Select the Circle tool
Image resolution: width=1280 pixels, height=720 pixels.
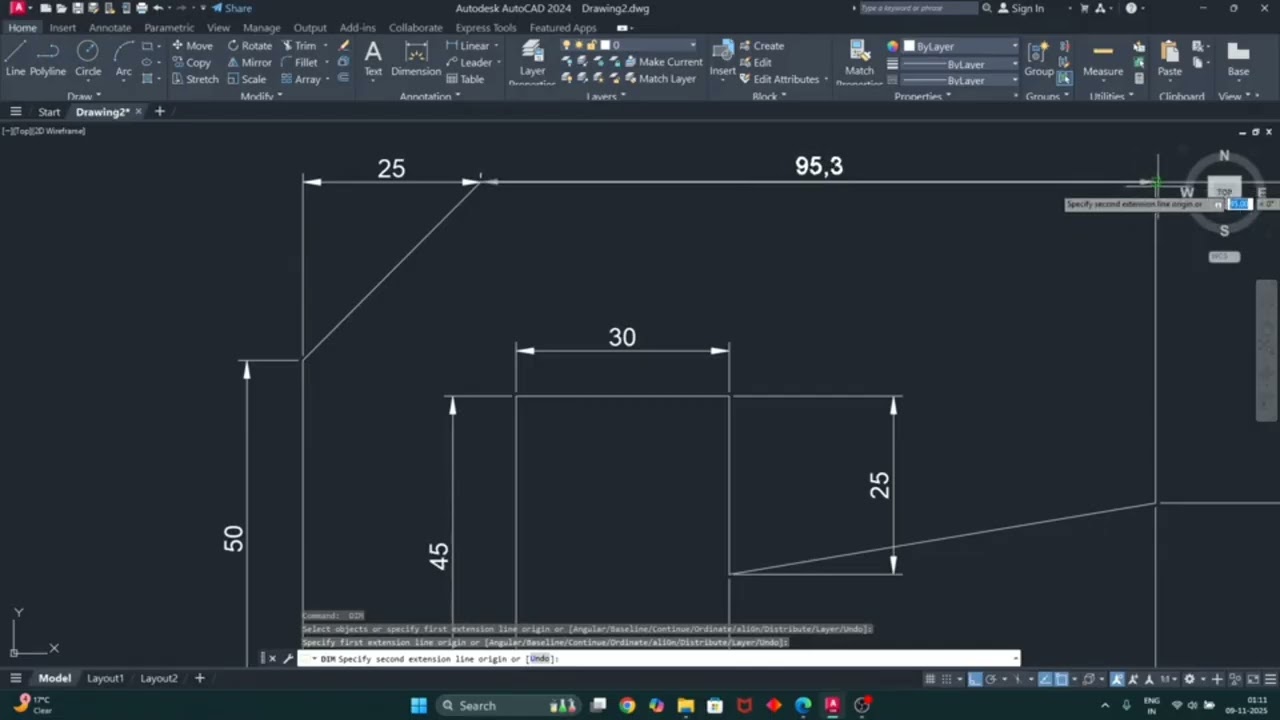coord(88,59)
